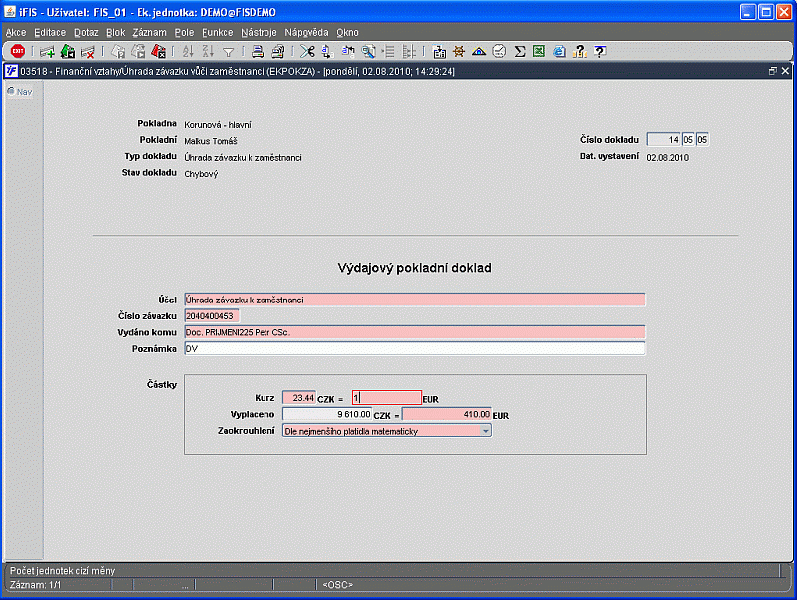797x600 pixels.
Task: Click the triangle pyramid icon
Action: pos(479,51)
